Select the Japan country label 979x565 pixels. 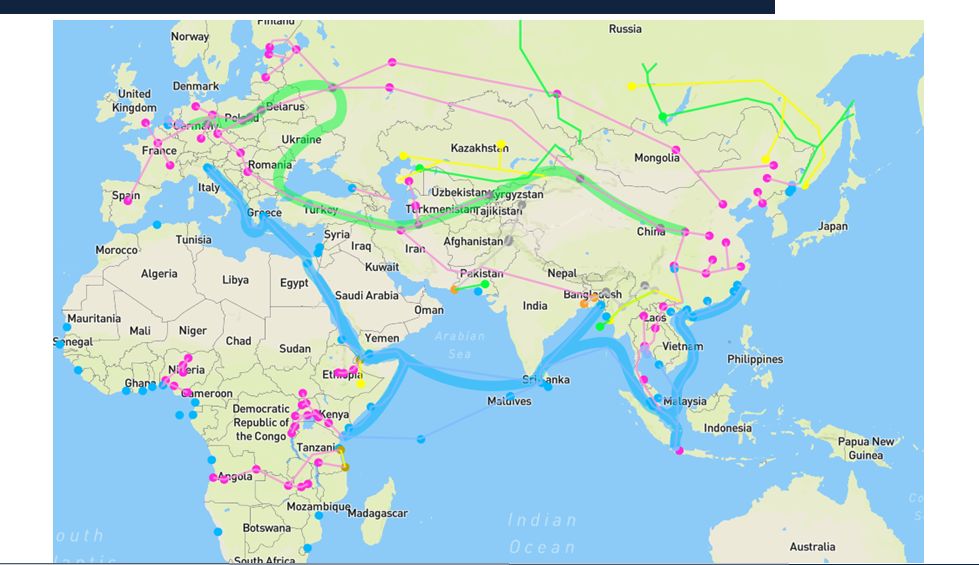[833, 226]
